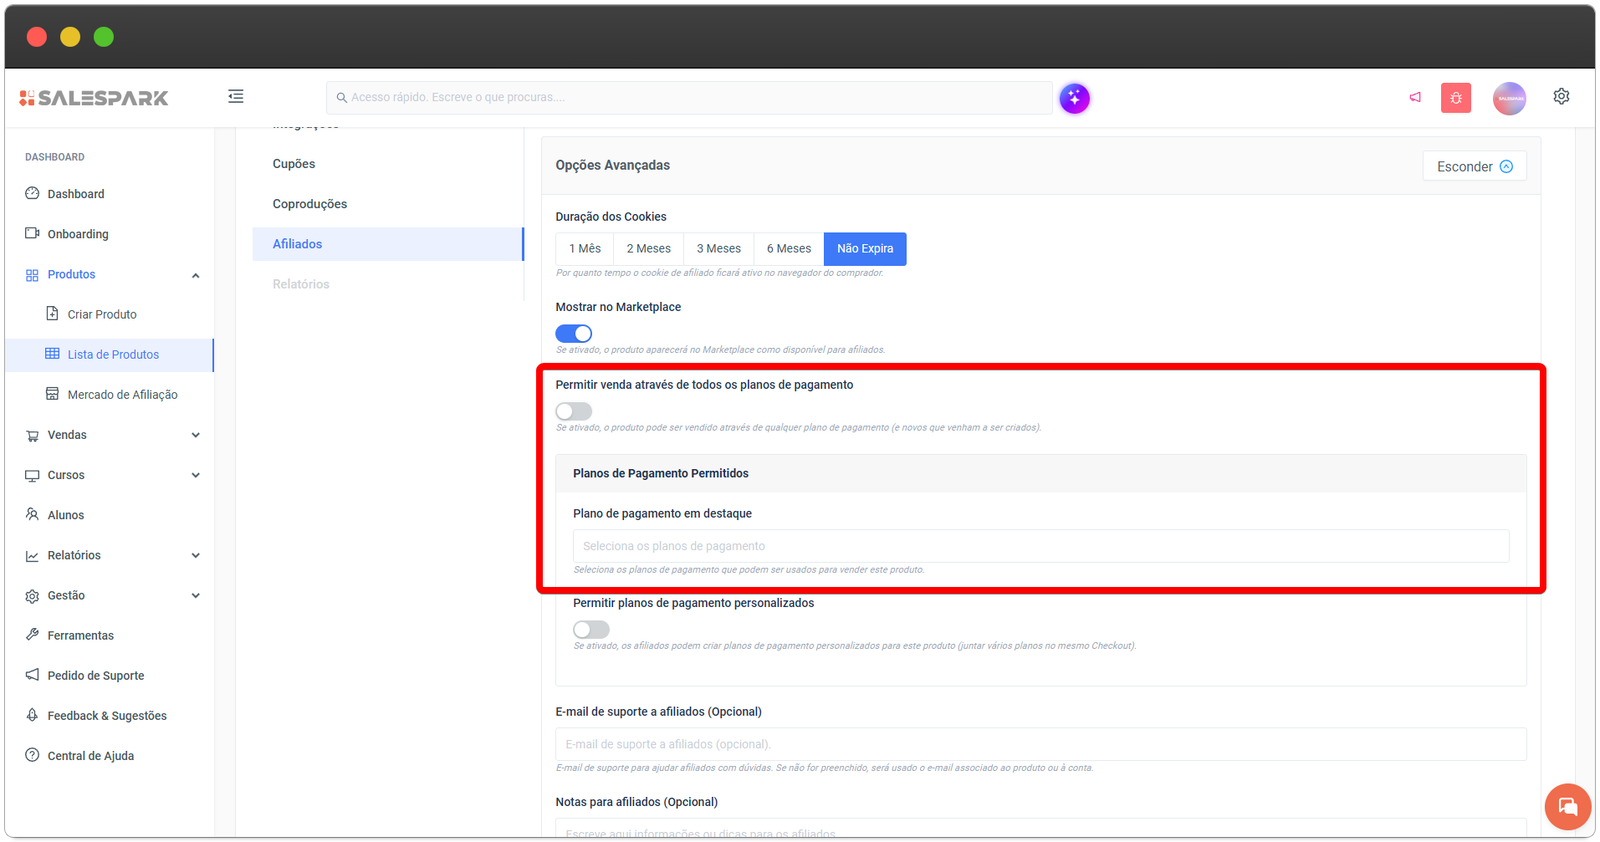Viewport: 1600px width, 842px height.
Task: Select the 3 Meses cookie duration
Action: [x=718, y=249]
